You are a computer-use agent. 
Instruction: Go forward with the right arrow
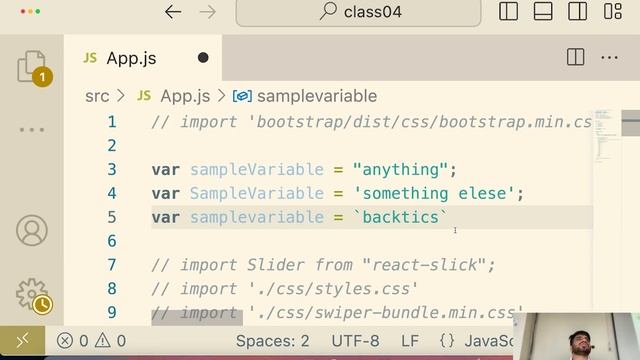[208, 12]
